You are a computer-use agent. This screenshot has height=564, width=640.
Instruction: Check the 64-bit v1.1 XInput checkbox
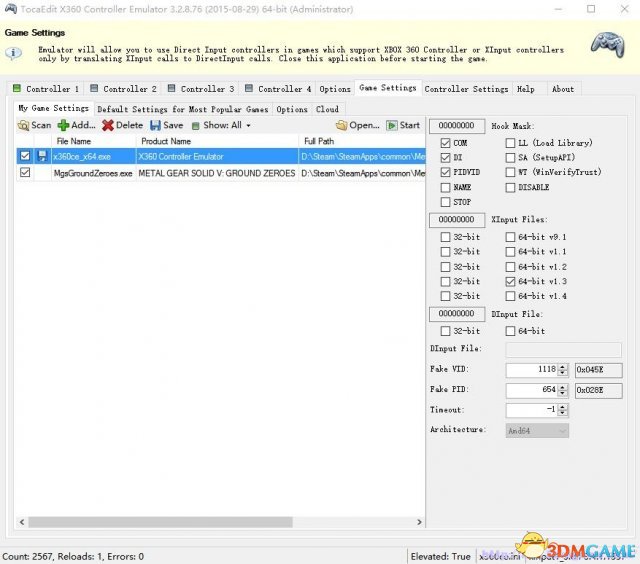point(510,252)
